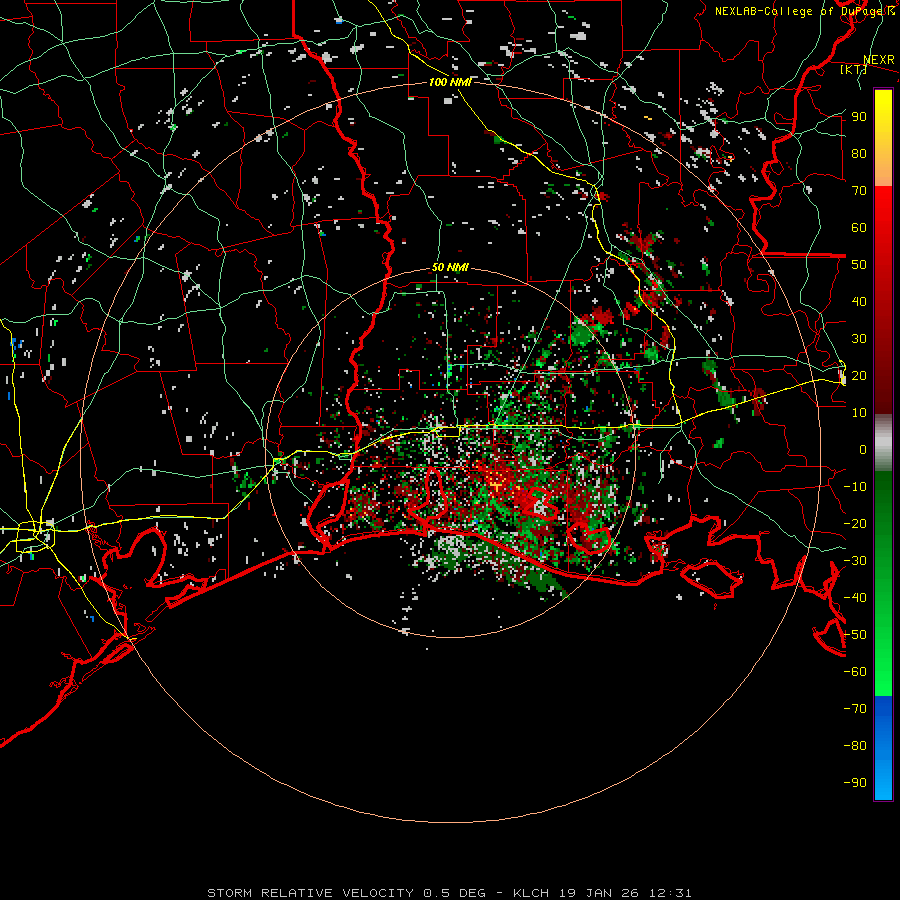900x900 pixels.
Task: Click the "0.5 DEG" elevation angle text
Action: tap(455, 893)
